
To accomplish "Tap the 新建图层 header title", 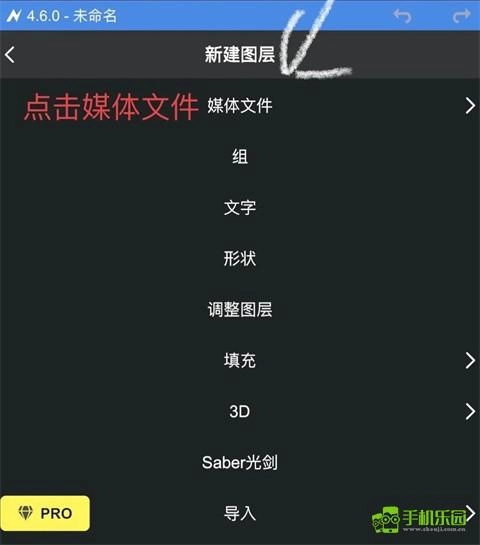I will pyautogui.click(x=239, y=55).
